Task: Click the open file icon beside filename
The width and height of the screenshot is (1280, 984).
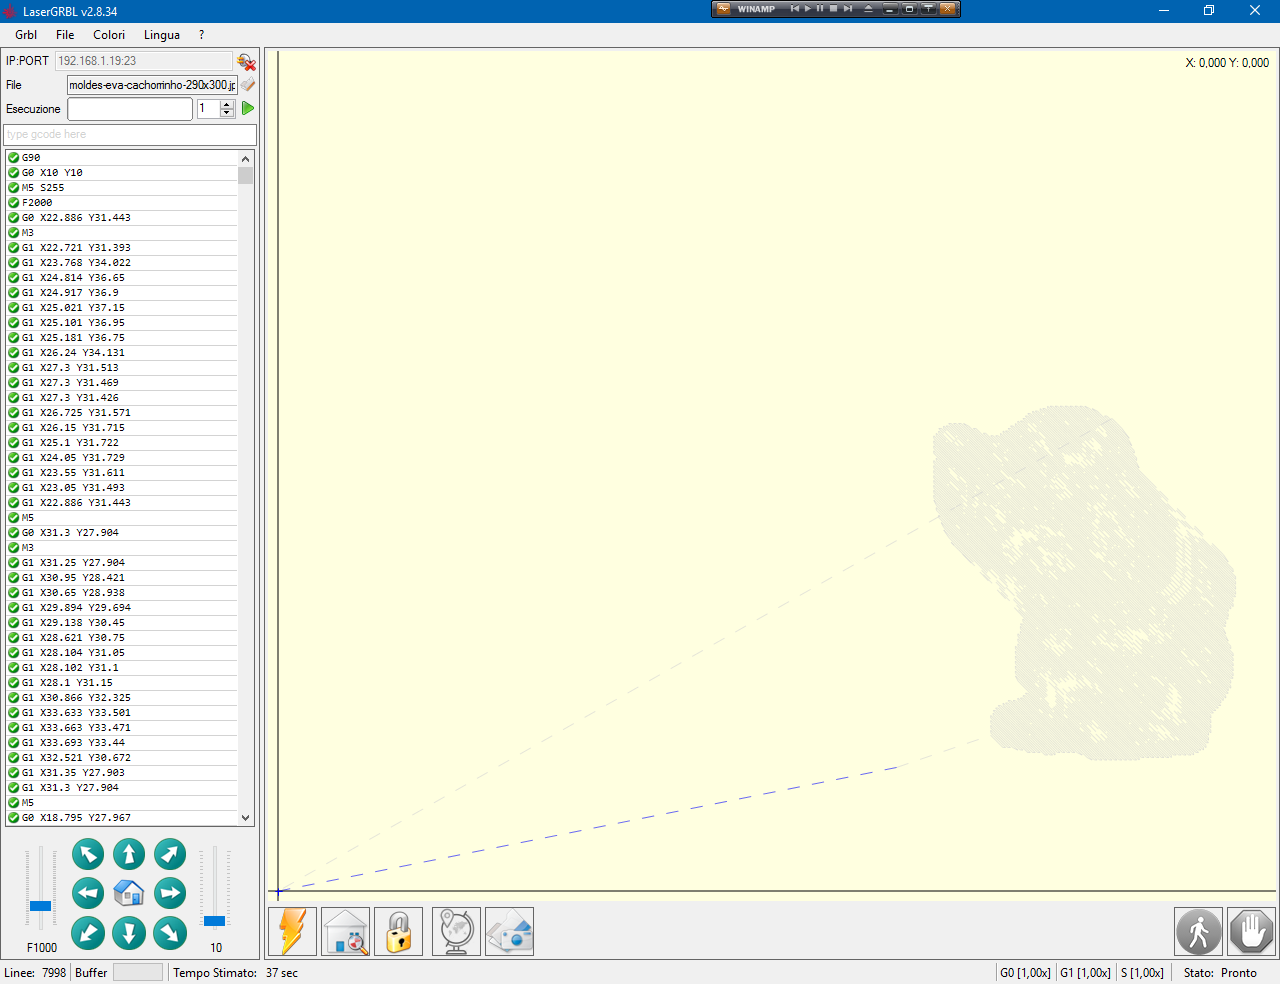Action: click(x=247, y=85)
